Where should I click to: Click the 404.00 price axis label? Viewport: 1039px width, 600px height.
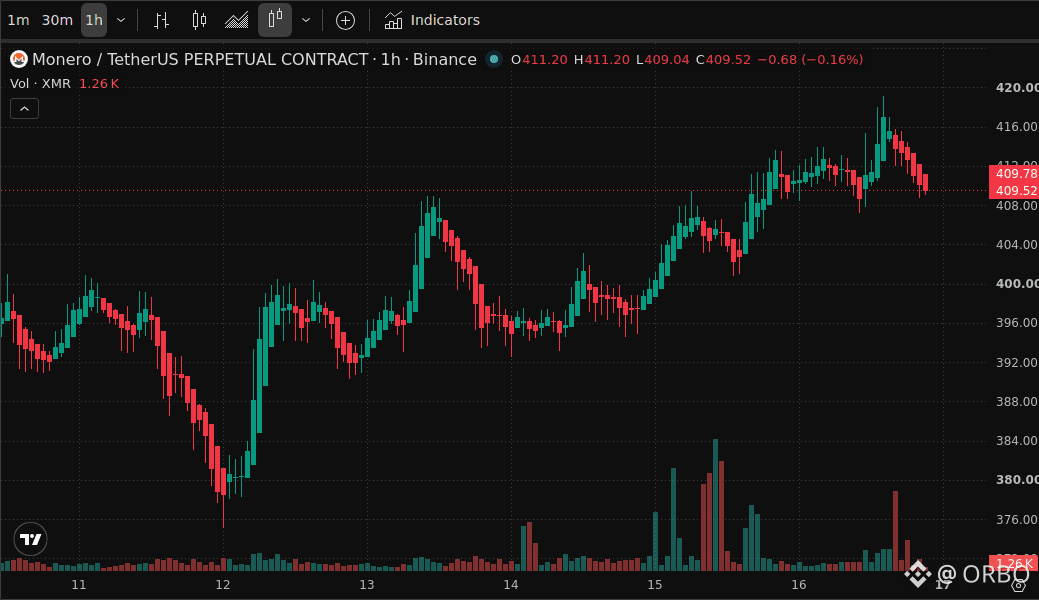[x=1016, y=245]
